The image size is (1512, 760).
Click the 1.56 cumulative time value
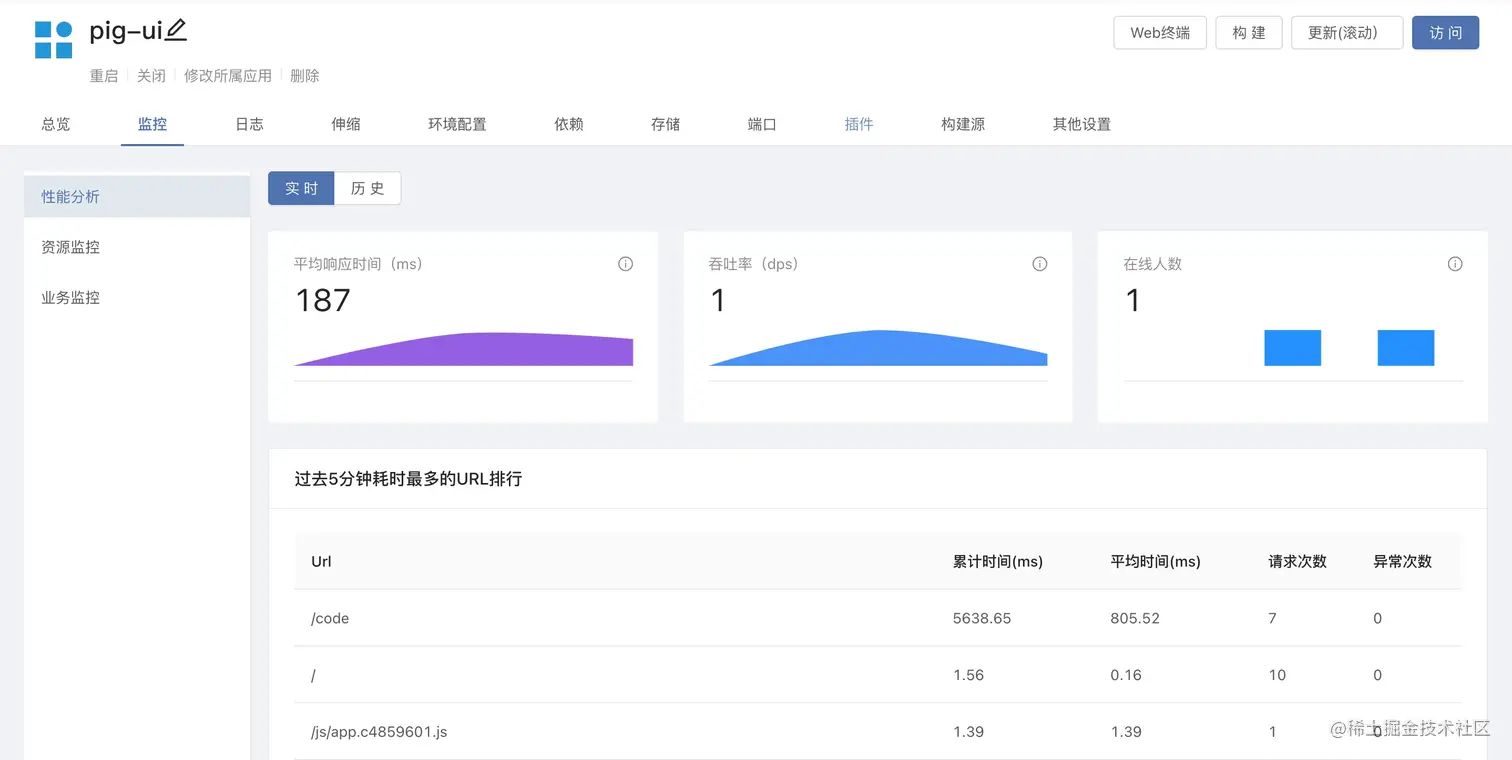pyautogui.click(x=969, y=675)
